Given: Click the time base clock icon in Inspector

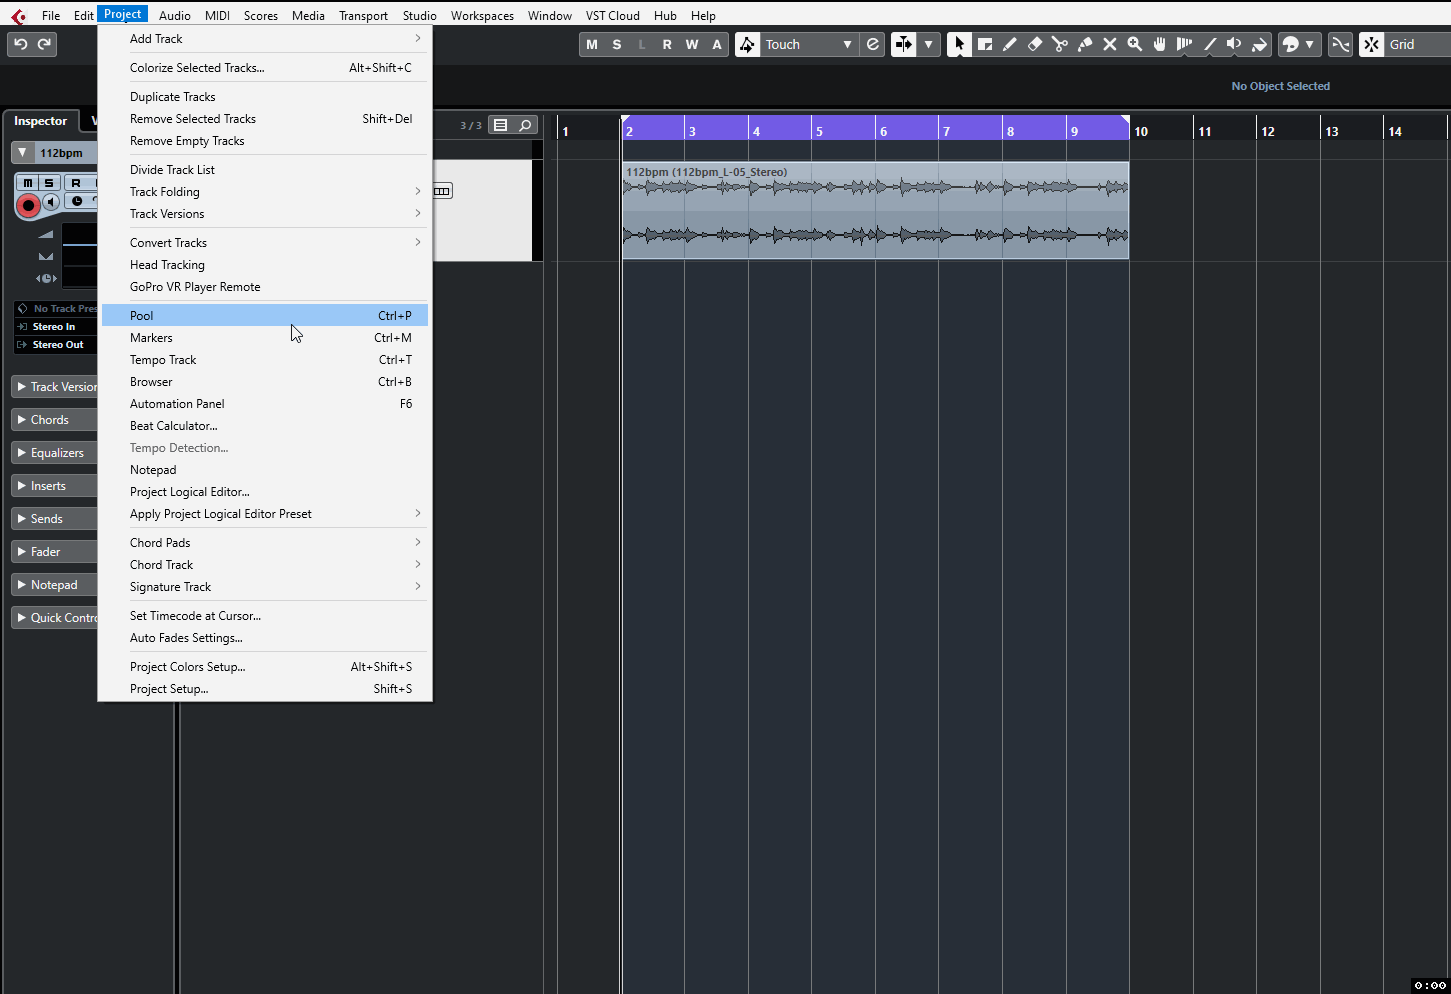Looking at the screenshot, I should coord(77,201).
